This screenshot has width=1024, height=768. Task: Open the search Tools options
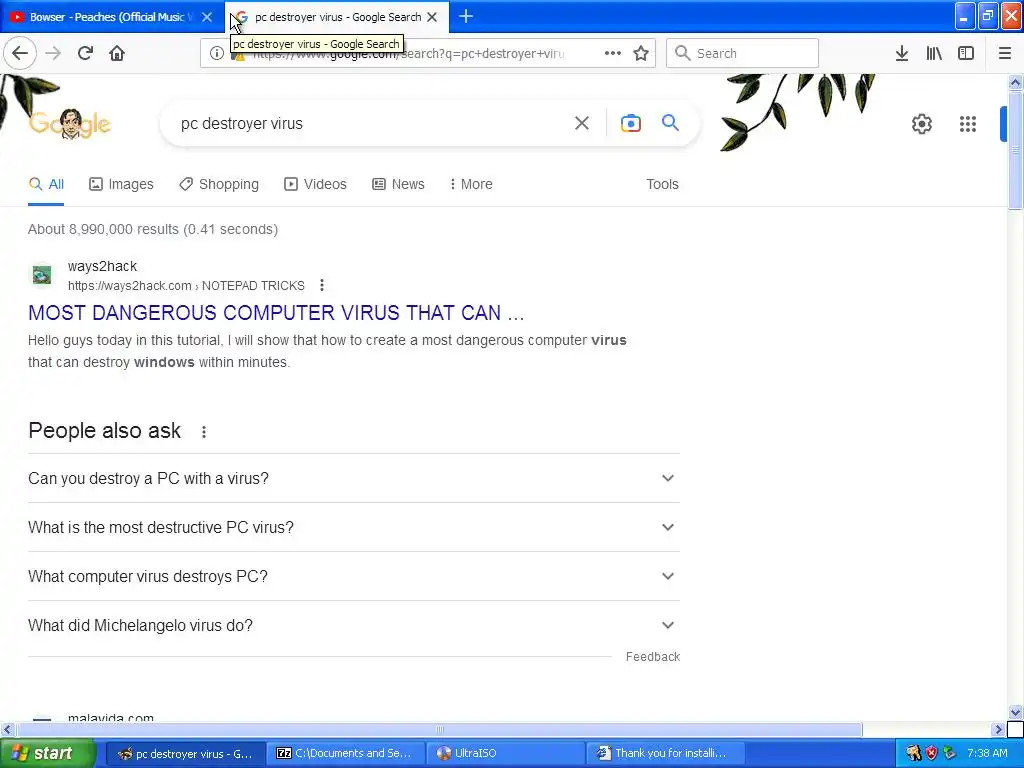tap(662, 184)
